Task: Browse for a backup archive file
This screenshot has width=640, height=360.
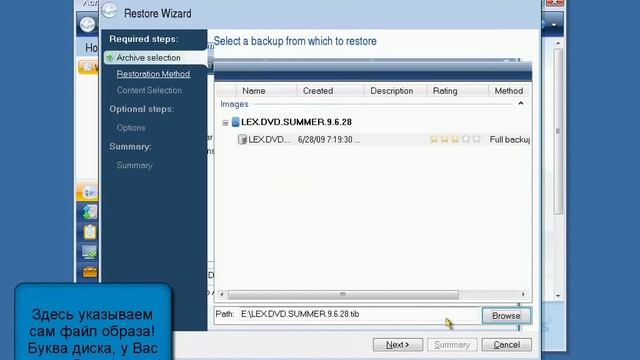Action: click(506, 316)
